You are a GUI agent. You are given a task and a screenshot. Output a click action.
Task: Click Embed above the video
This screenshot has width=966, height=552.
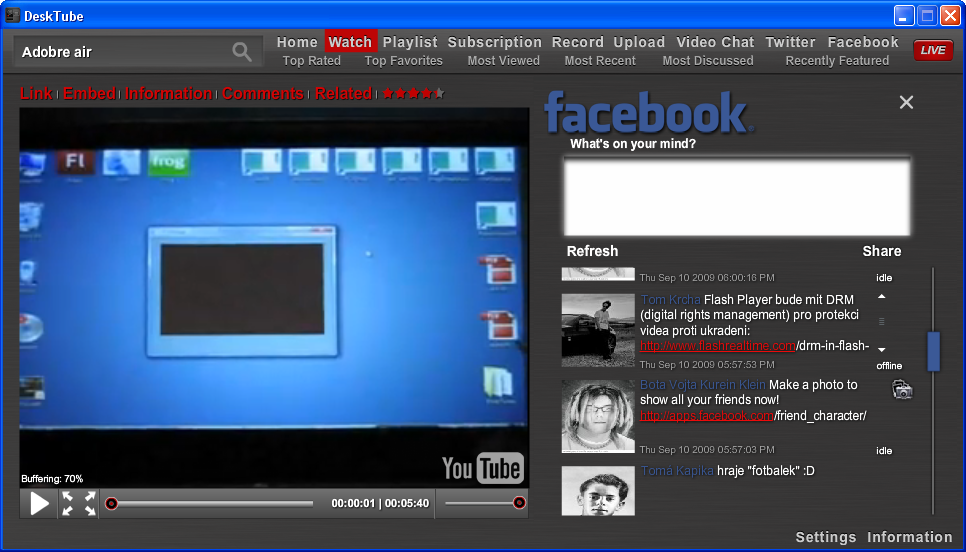coord(89,94)
